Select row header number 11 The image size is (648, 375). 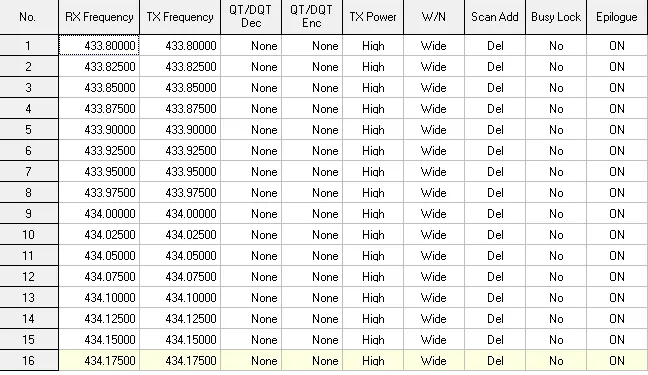click(29, 256)
